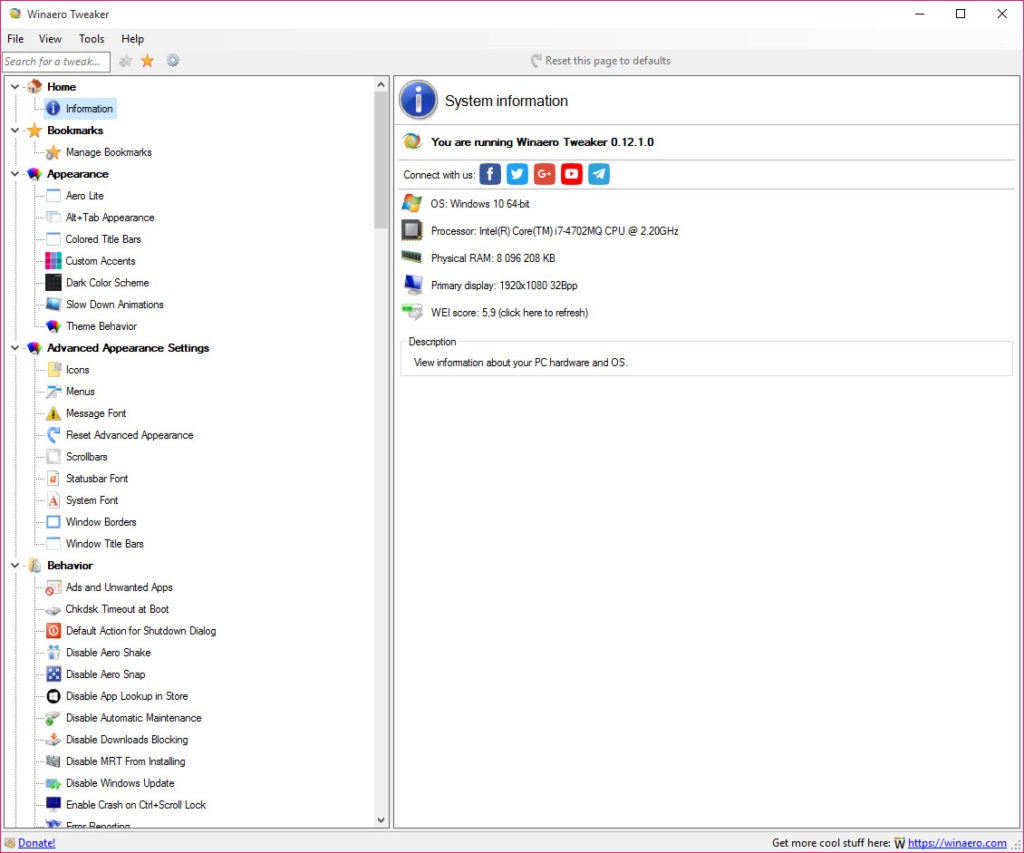Click the Enable Crash on Ctrl+Scroll Lock icon
This screenshot has width=1024, height=853.
pos(53,805)
